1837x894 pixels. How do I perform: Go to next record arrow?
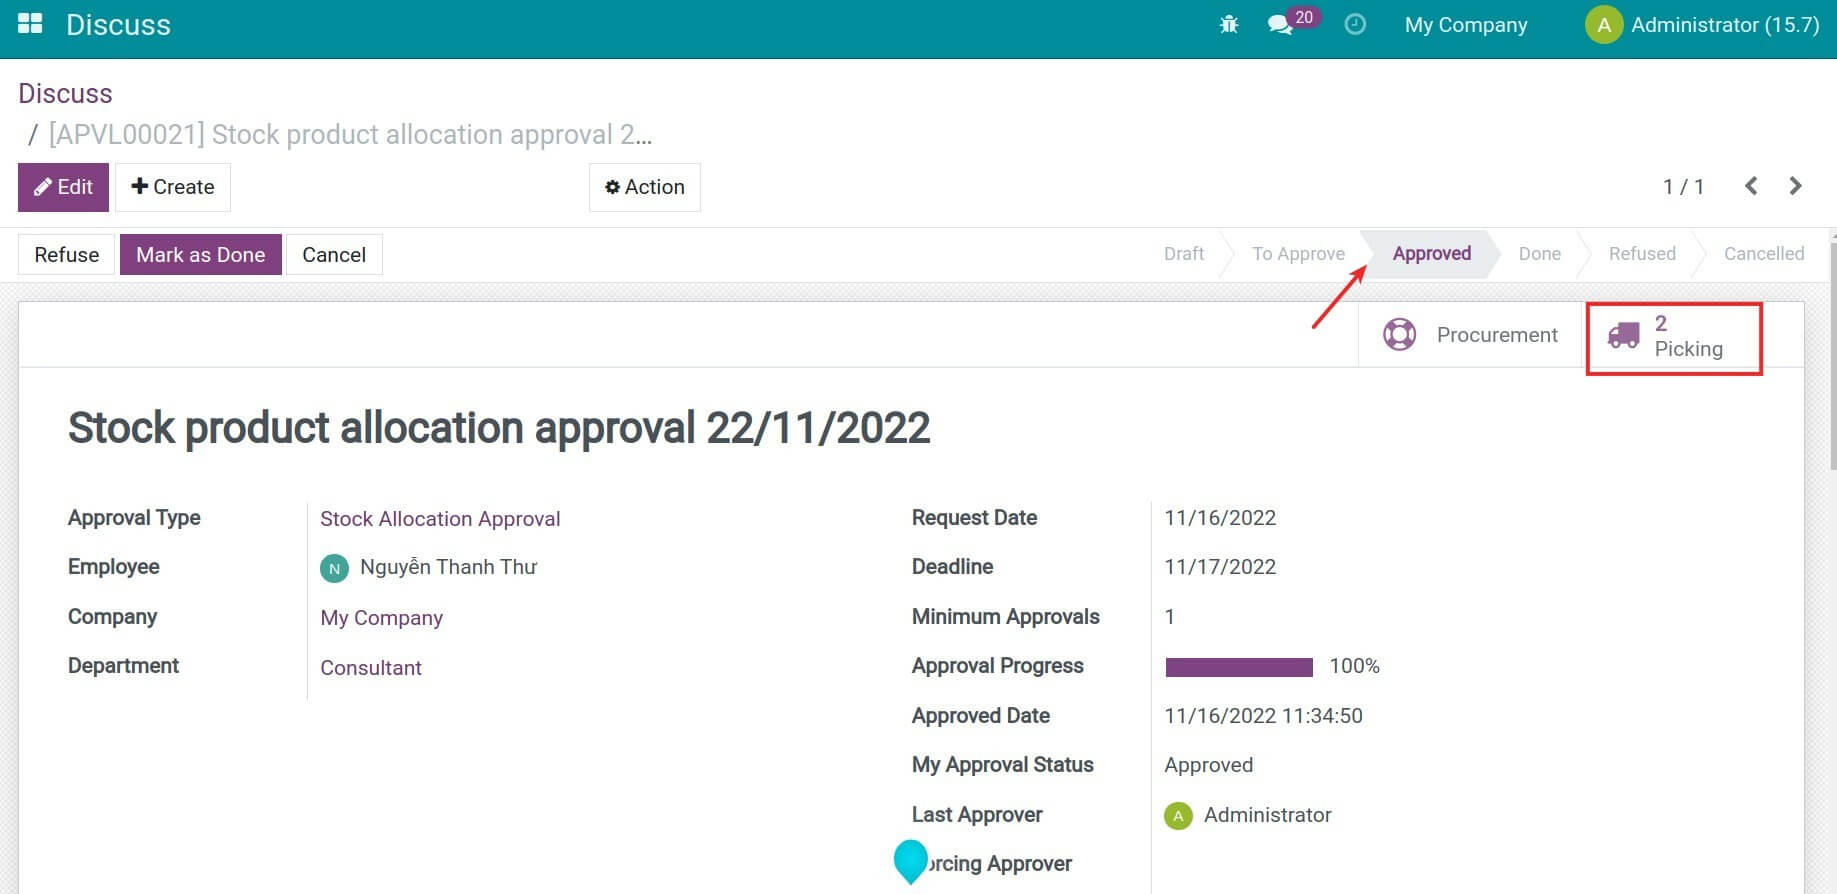point(1795,186)
